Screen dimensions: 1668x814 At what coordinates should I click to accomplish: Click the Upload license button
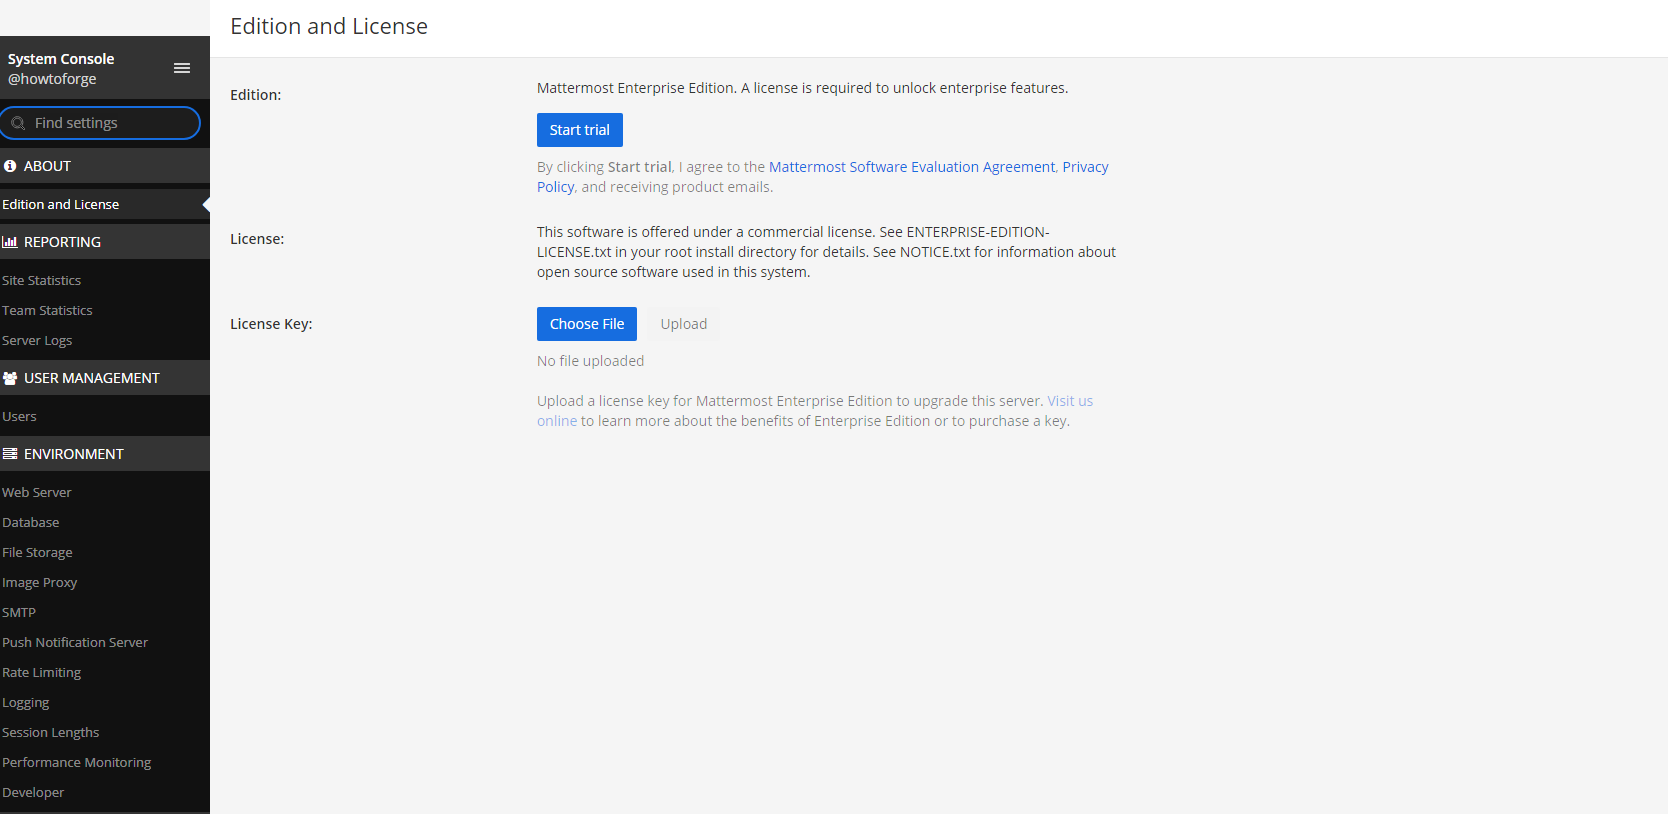683,324
